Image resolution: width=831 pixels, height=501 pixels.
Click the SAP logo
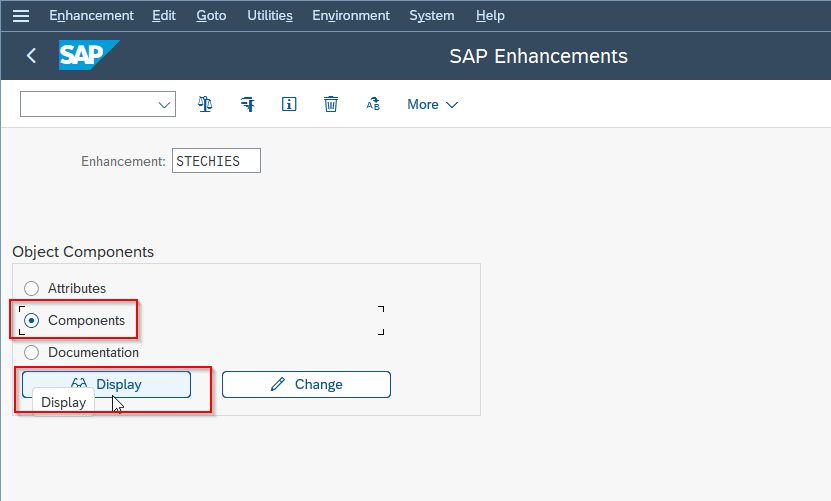coord(89,55)
